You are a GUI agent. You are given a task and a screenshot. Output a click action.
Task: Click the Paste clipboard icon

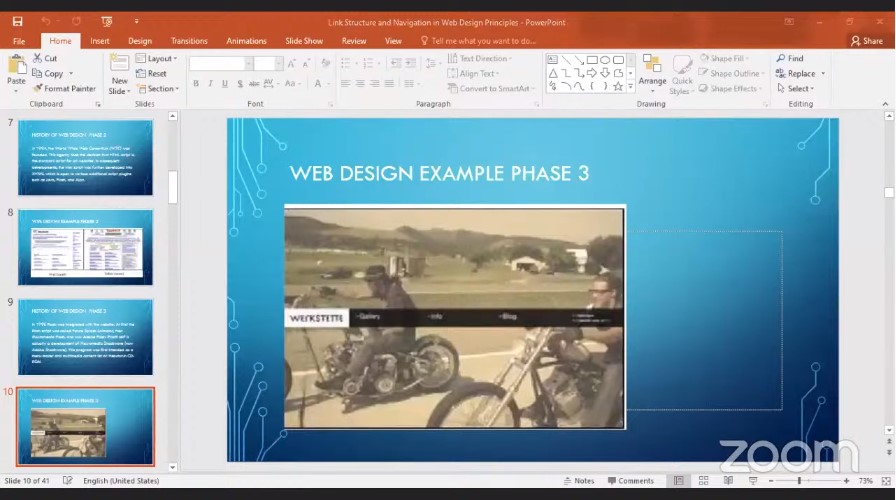(16, 65)
